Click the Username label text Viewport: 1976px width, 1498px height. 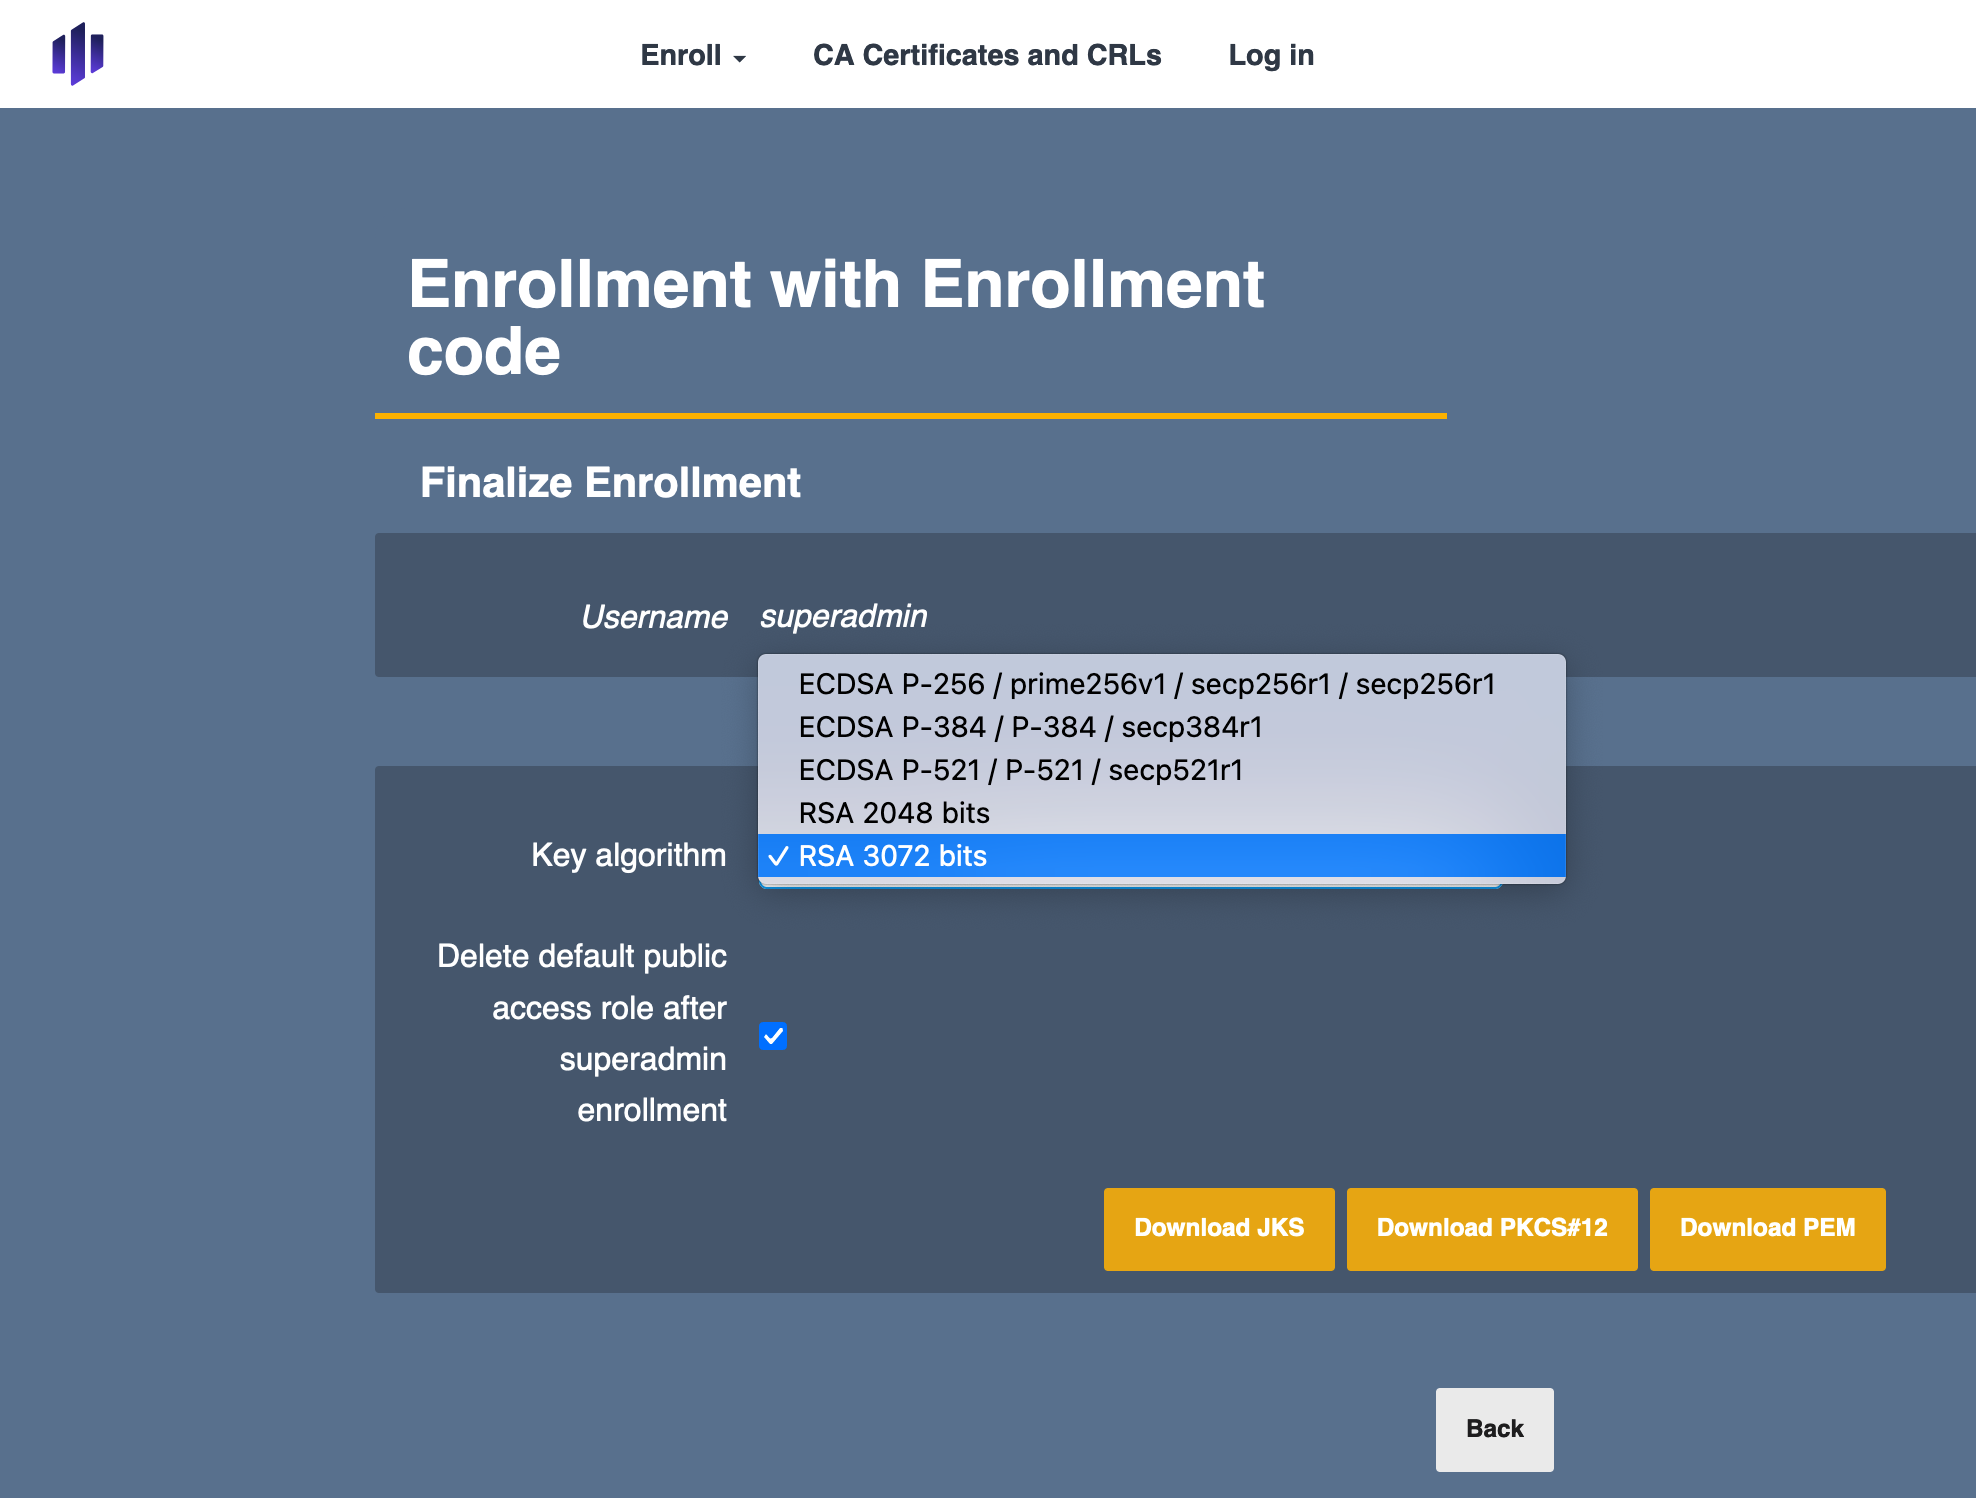pyautogui.click(x=654, y=617)
